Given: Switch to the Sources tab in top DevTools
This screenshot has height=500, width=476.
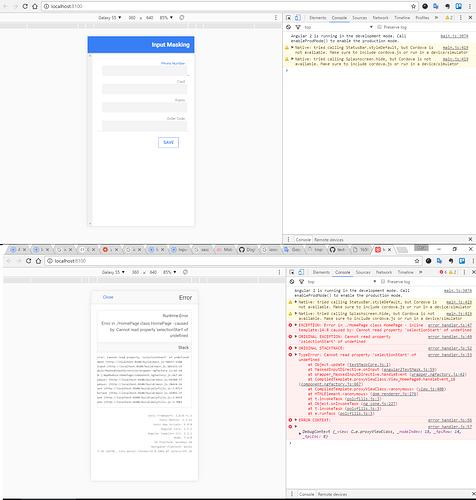Looking at the screenshot, I should [359, 18].
